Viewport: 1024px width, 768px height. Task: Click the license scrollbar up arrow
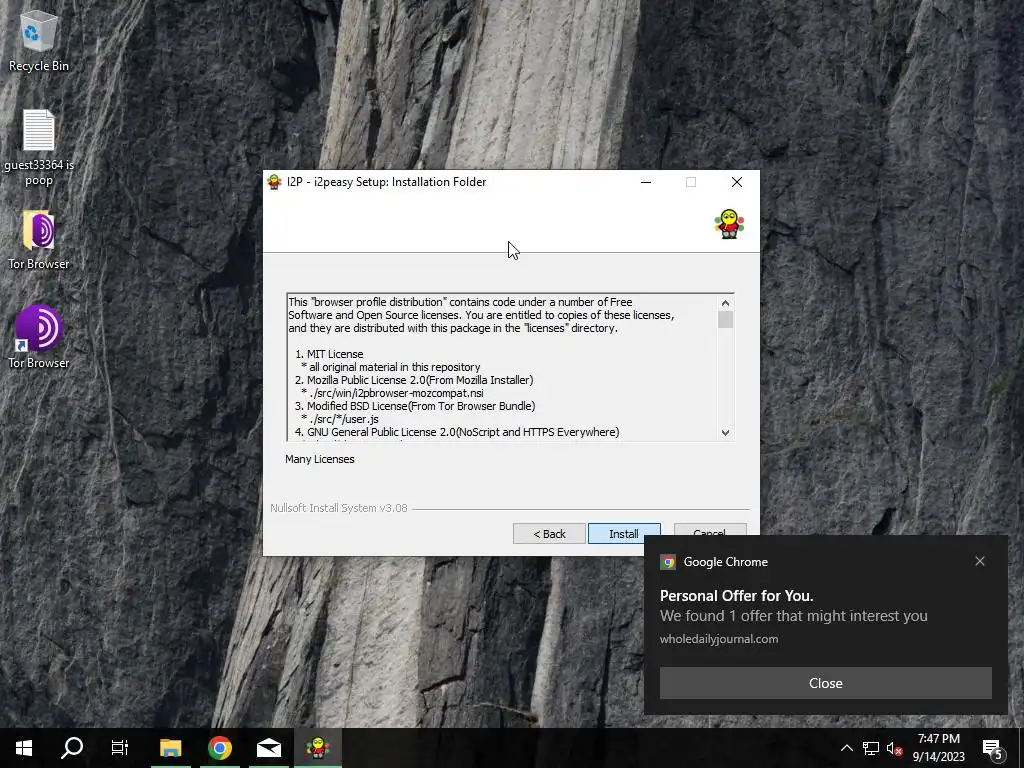point(725,303)
